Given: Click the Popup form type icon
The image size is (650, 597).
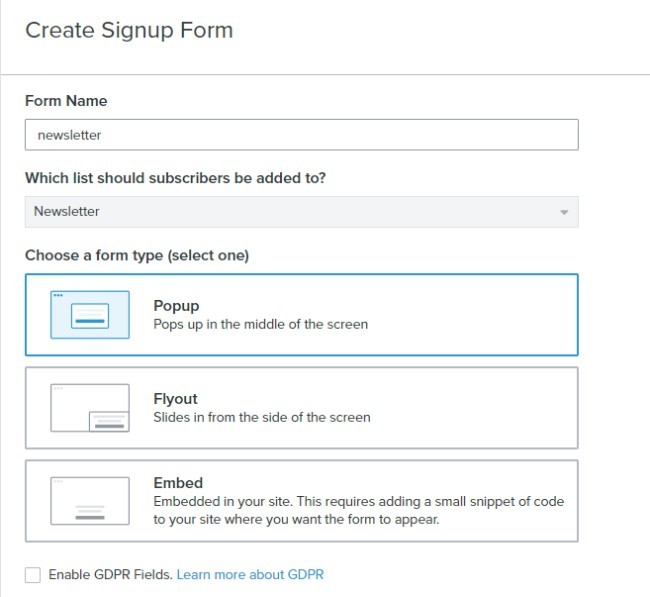Looking at the screenshot, I should coord(90,314).
